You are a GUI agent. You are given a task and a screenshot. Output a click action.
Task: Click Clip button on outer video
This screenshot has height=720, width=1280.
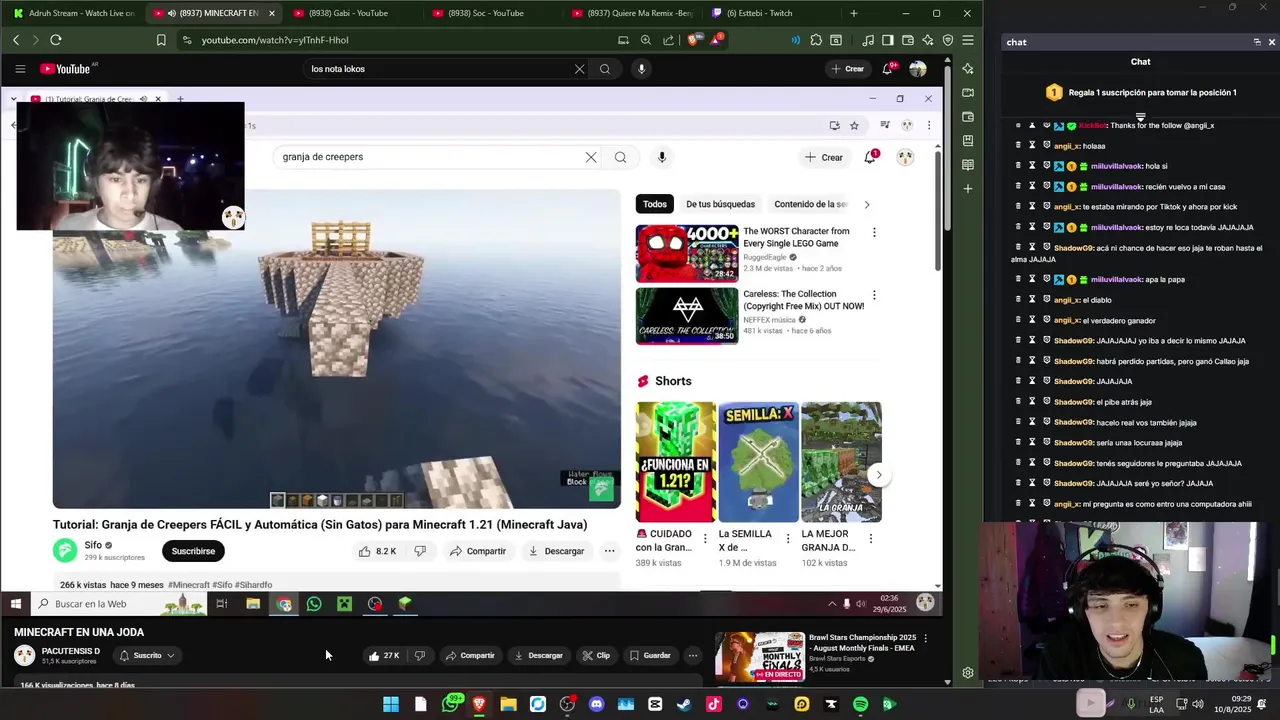point(596,655)
